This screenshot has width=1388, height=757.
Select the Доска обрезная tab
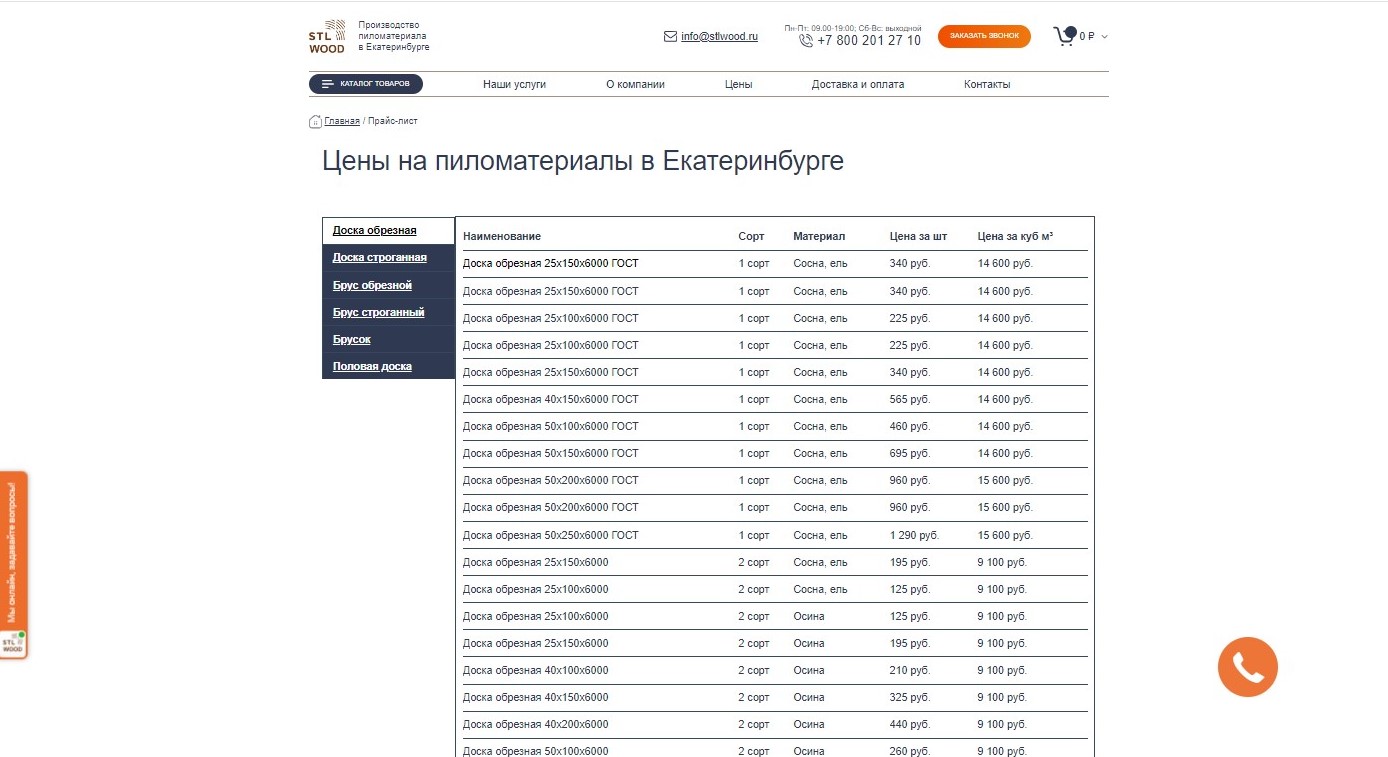388,231
